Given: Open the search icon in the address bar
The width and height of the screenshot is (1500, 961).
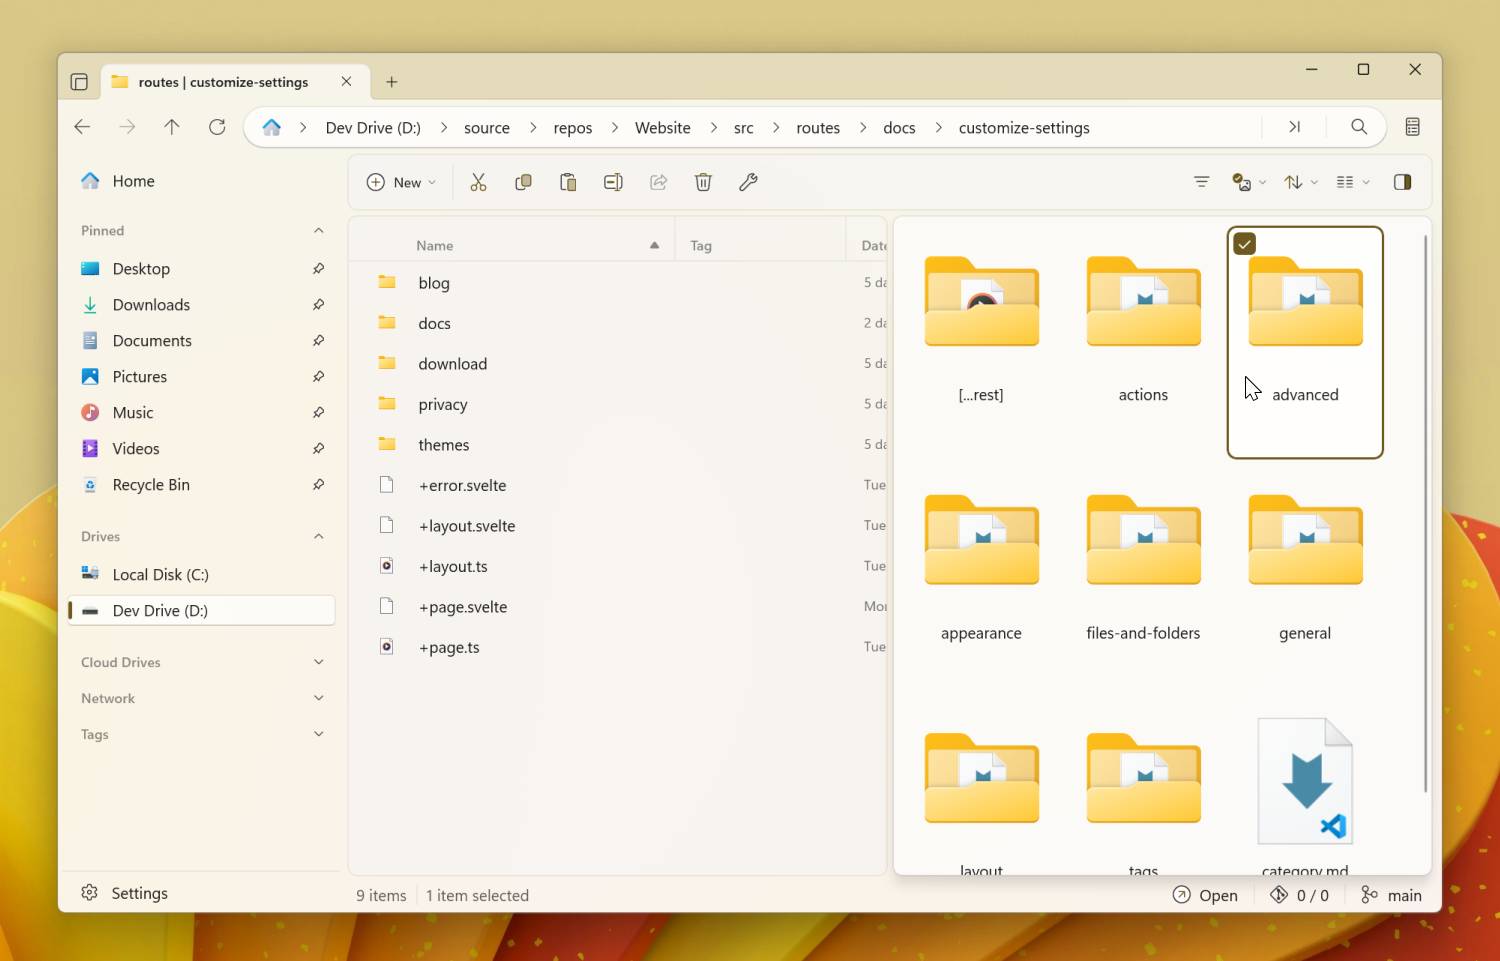Looking at the screenshot, I should pos(1359,127).
